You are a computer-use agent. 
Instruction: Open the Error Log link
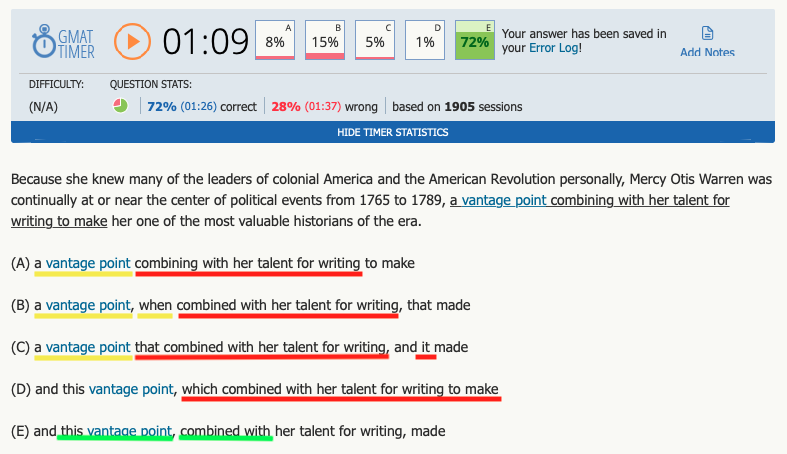555,48
